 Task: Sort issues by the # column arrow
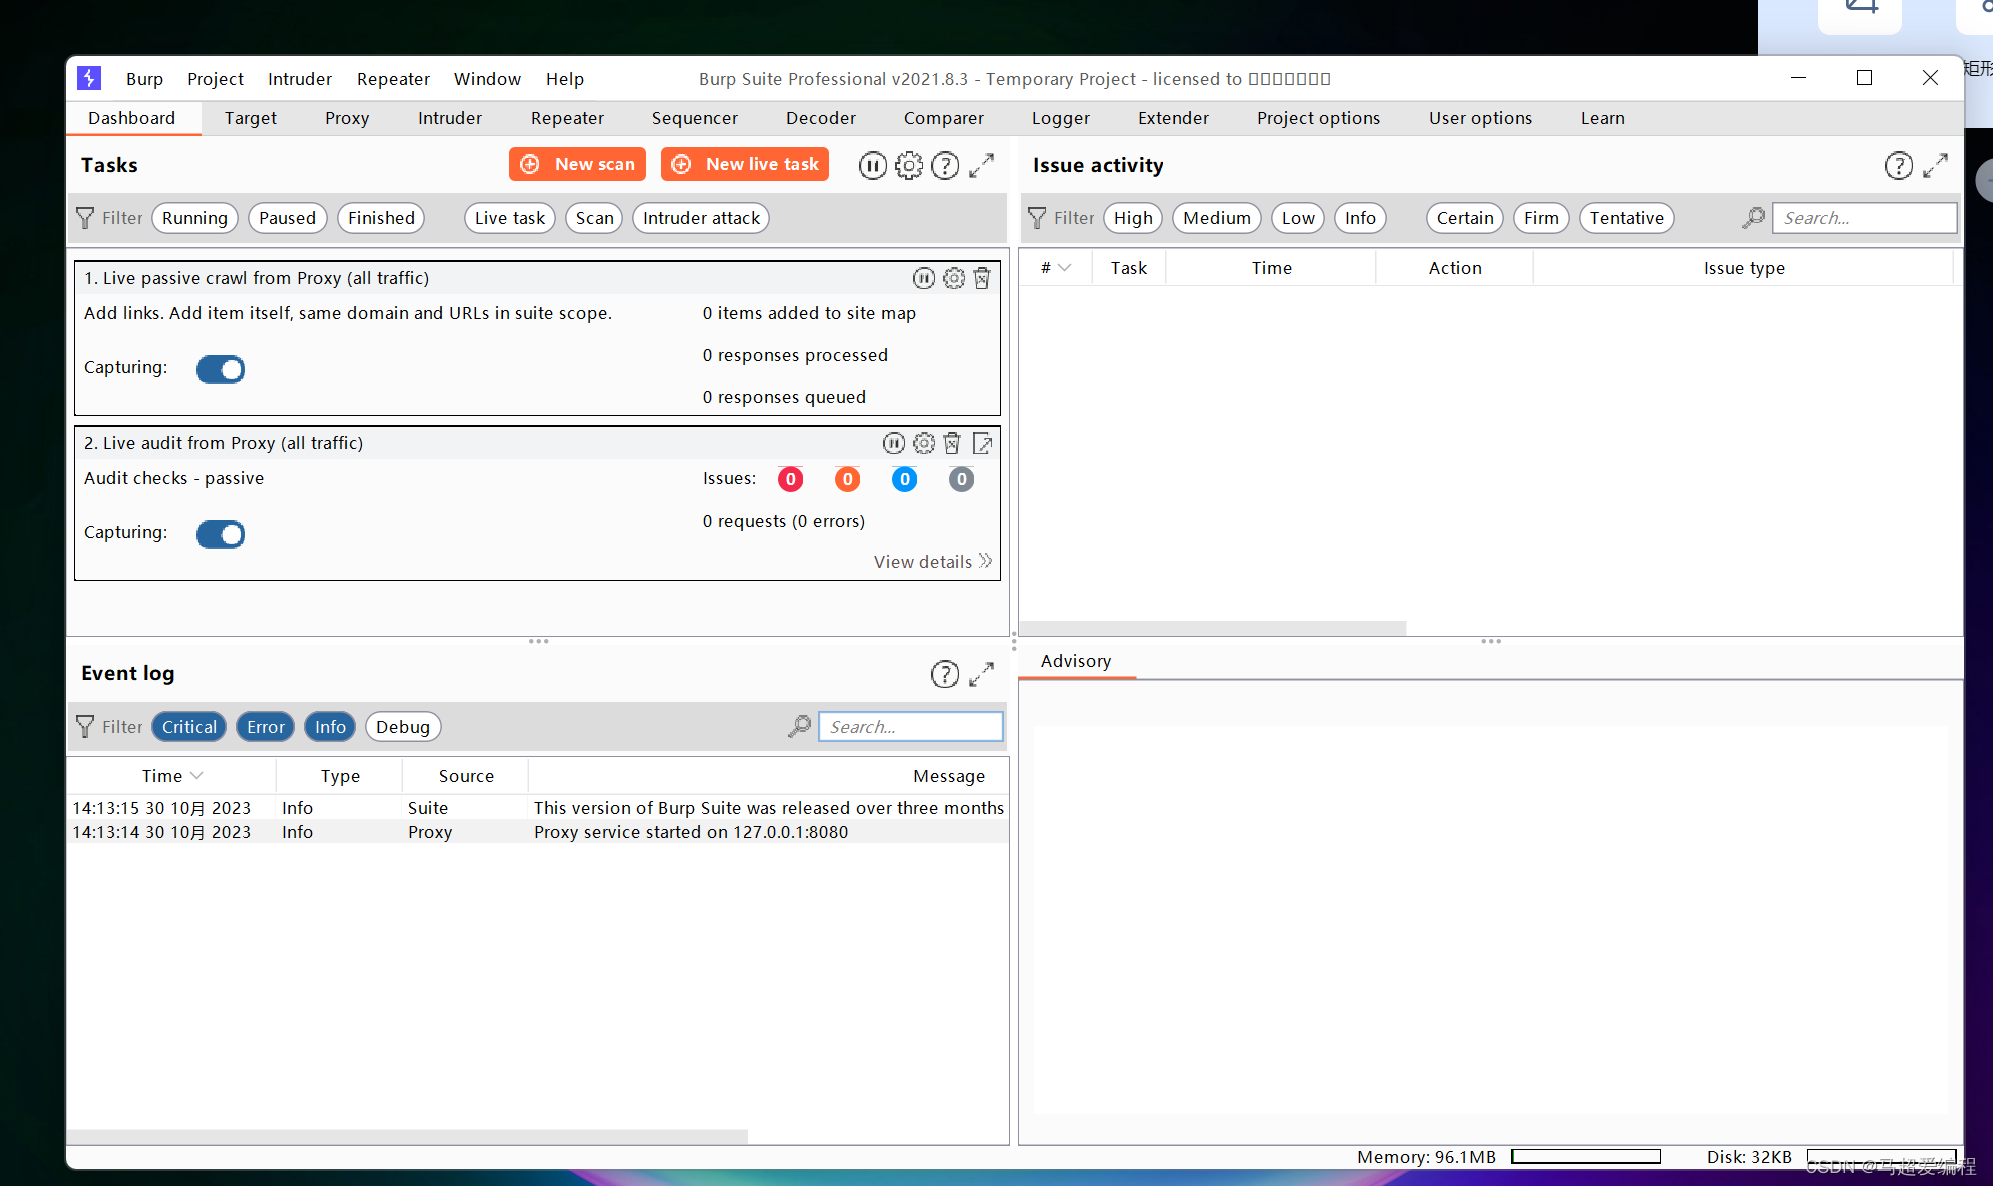coord(1064,268)
